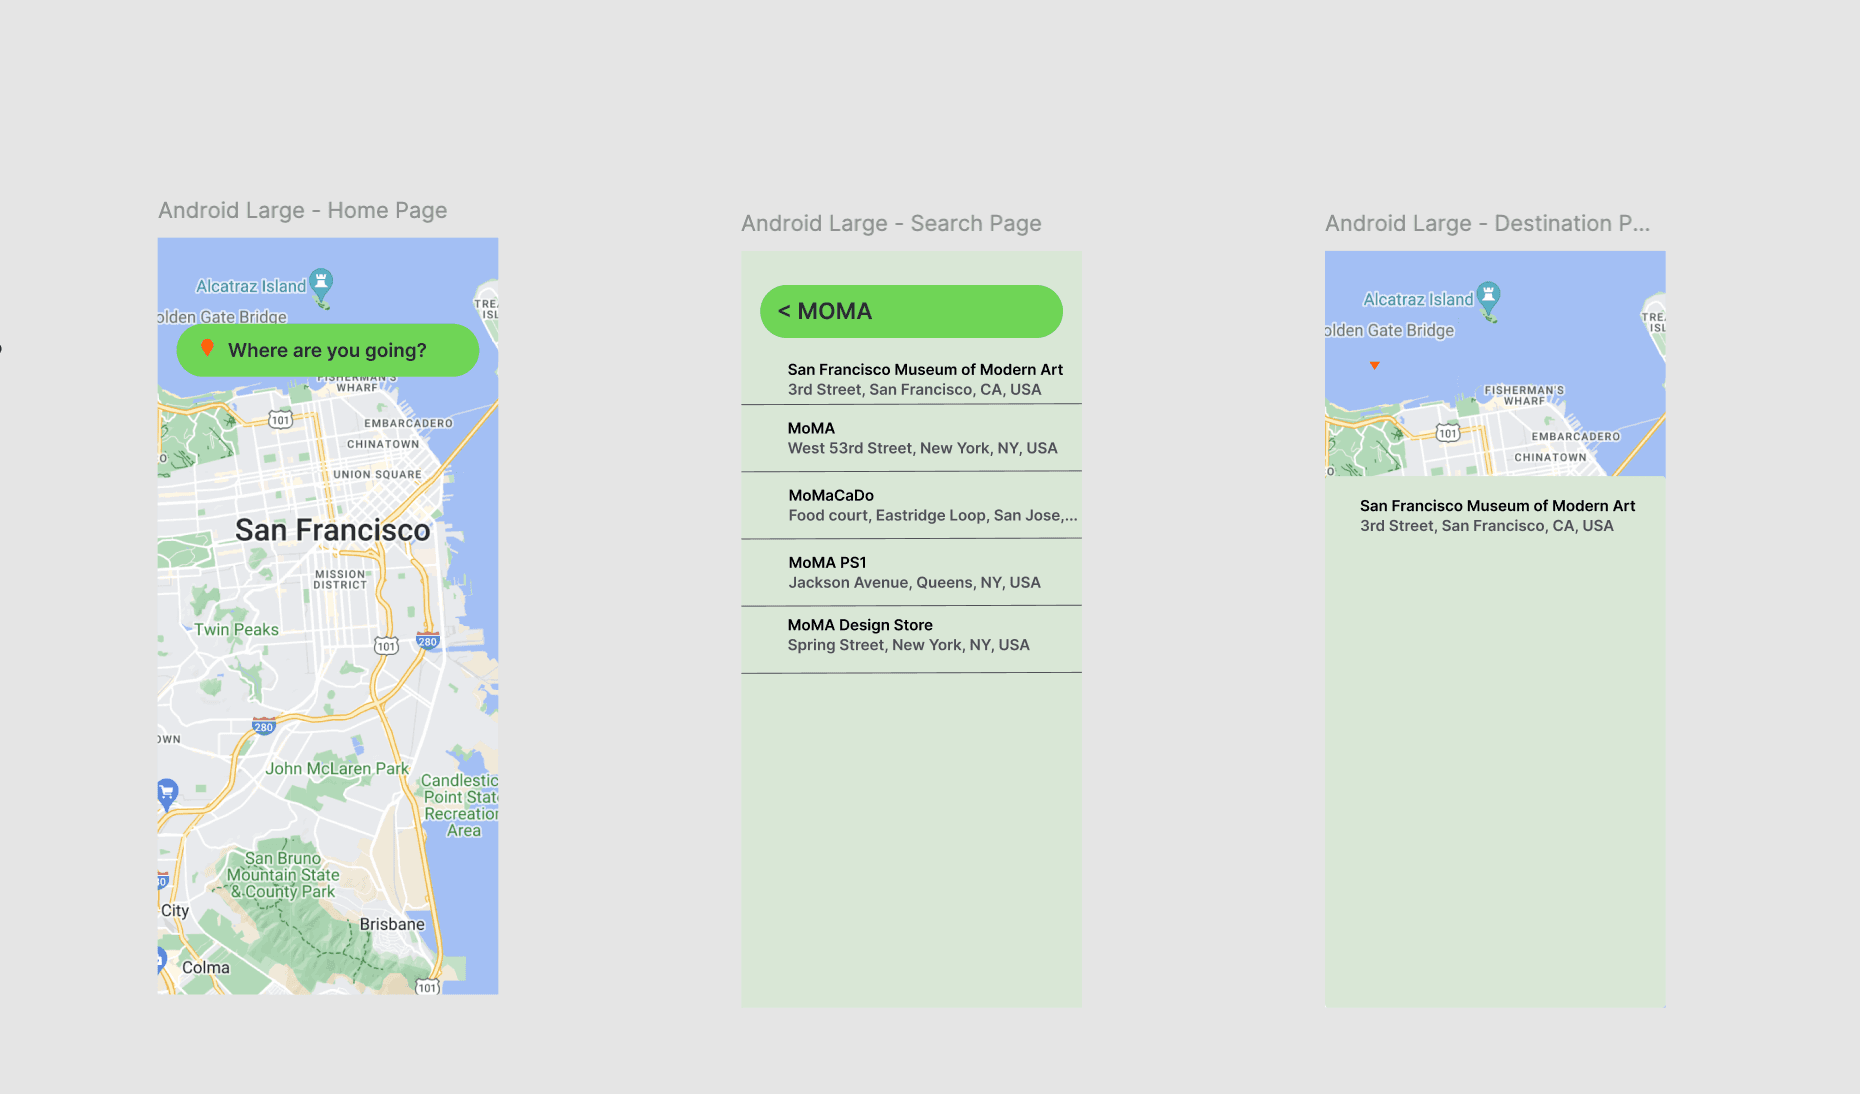This screenshot has width=1860, height=1094.
Task: Click the San Bruno Mountain State Park label
Action: (x=284, y=874)
